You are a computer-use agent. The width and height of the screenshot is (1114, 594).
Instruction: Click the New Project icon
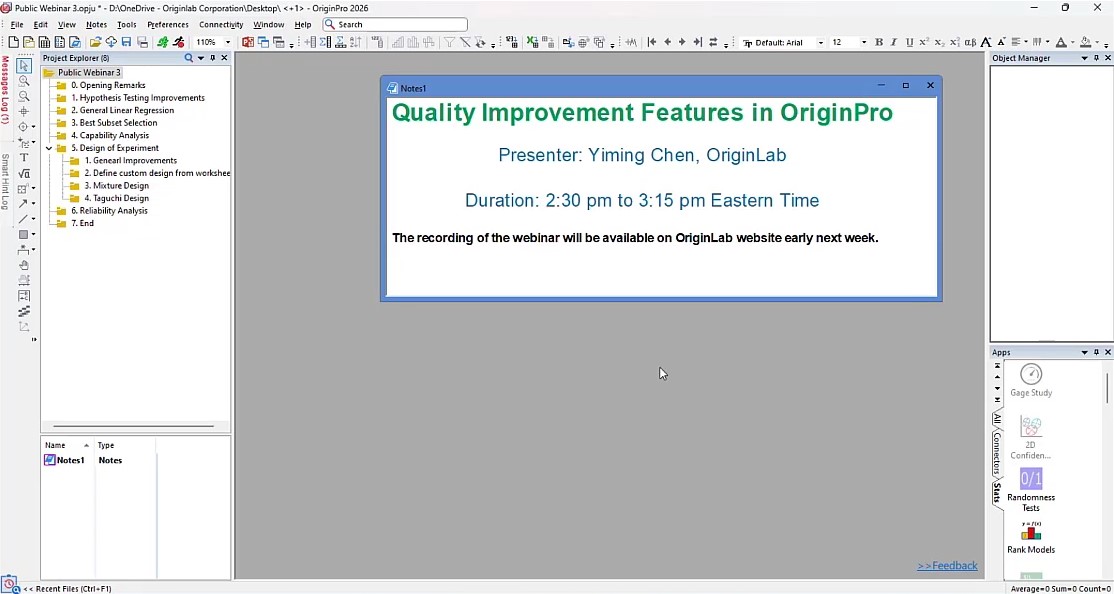(13, 42)
